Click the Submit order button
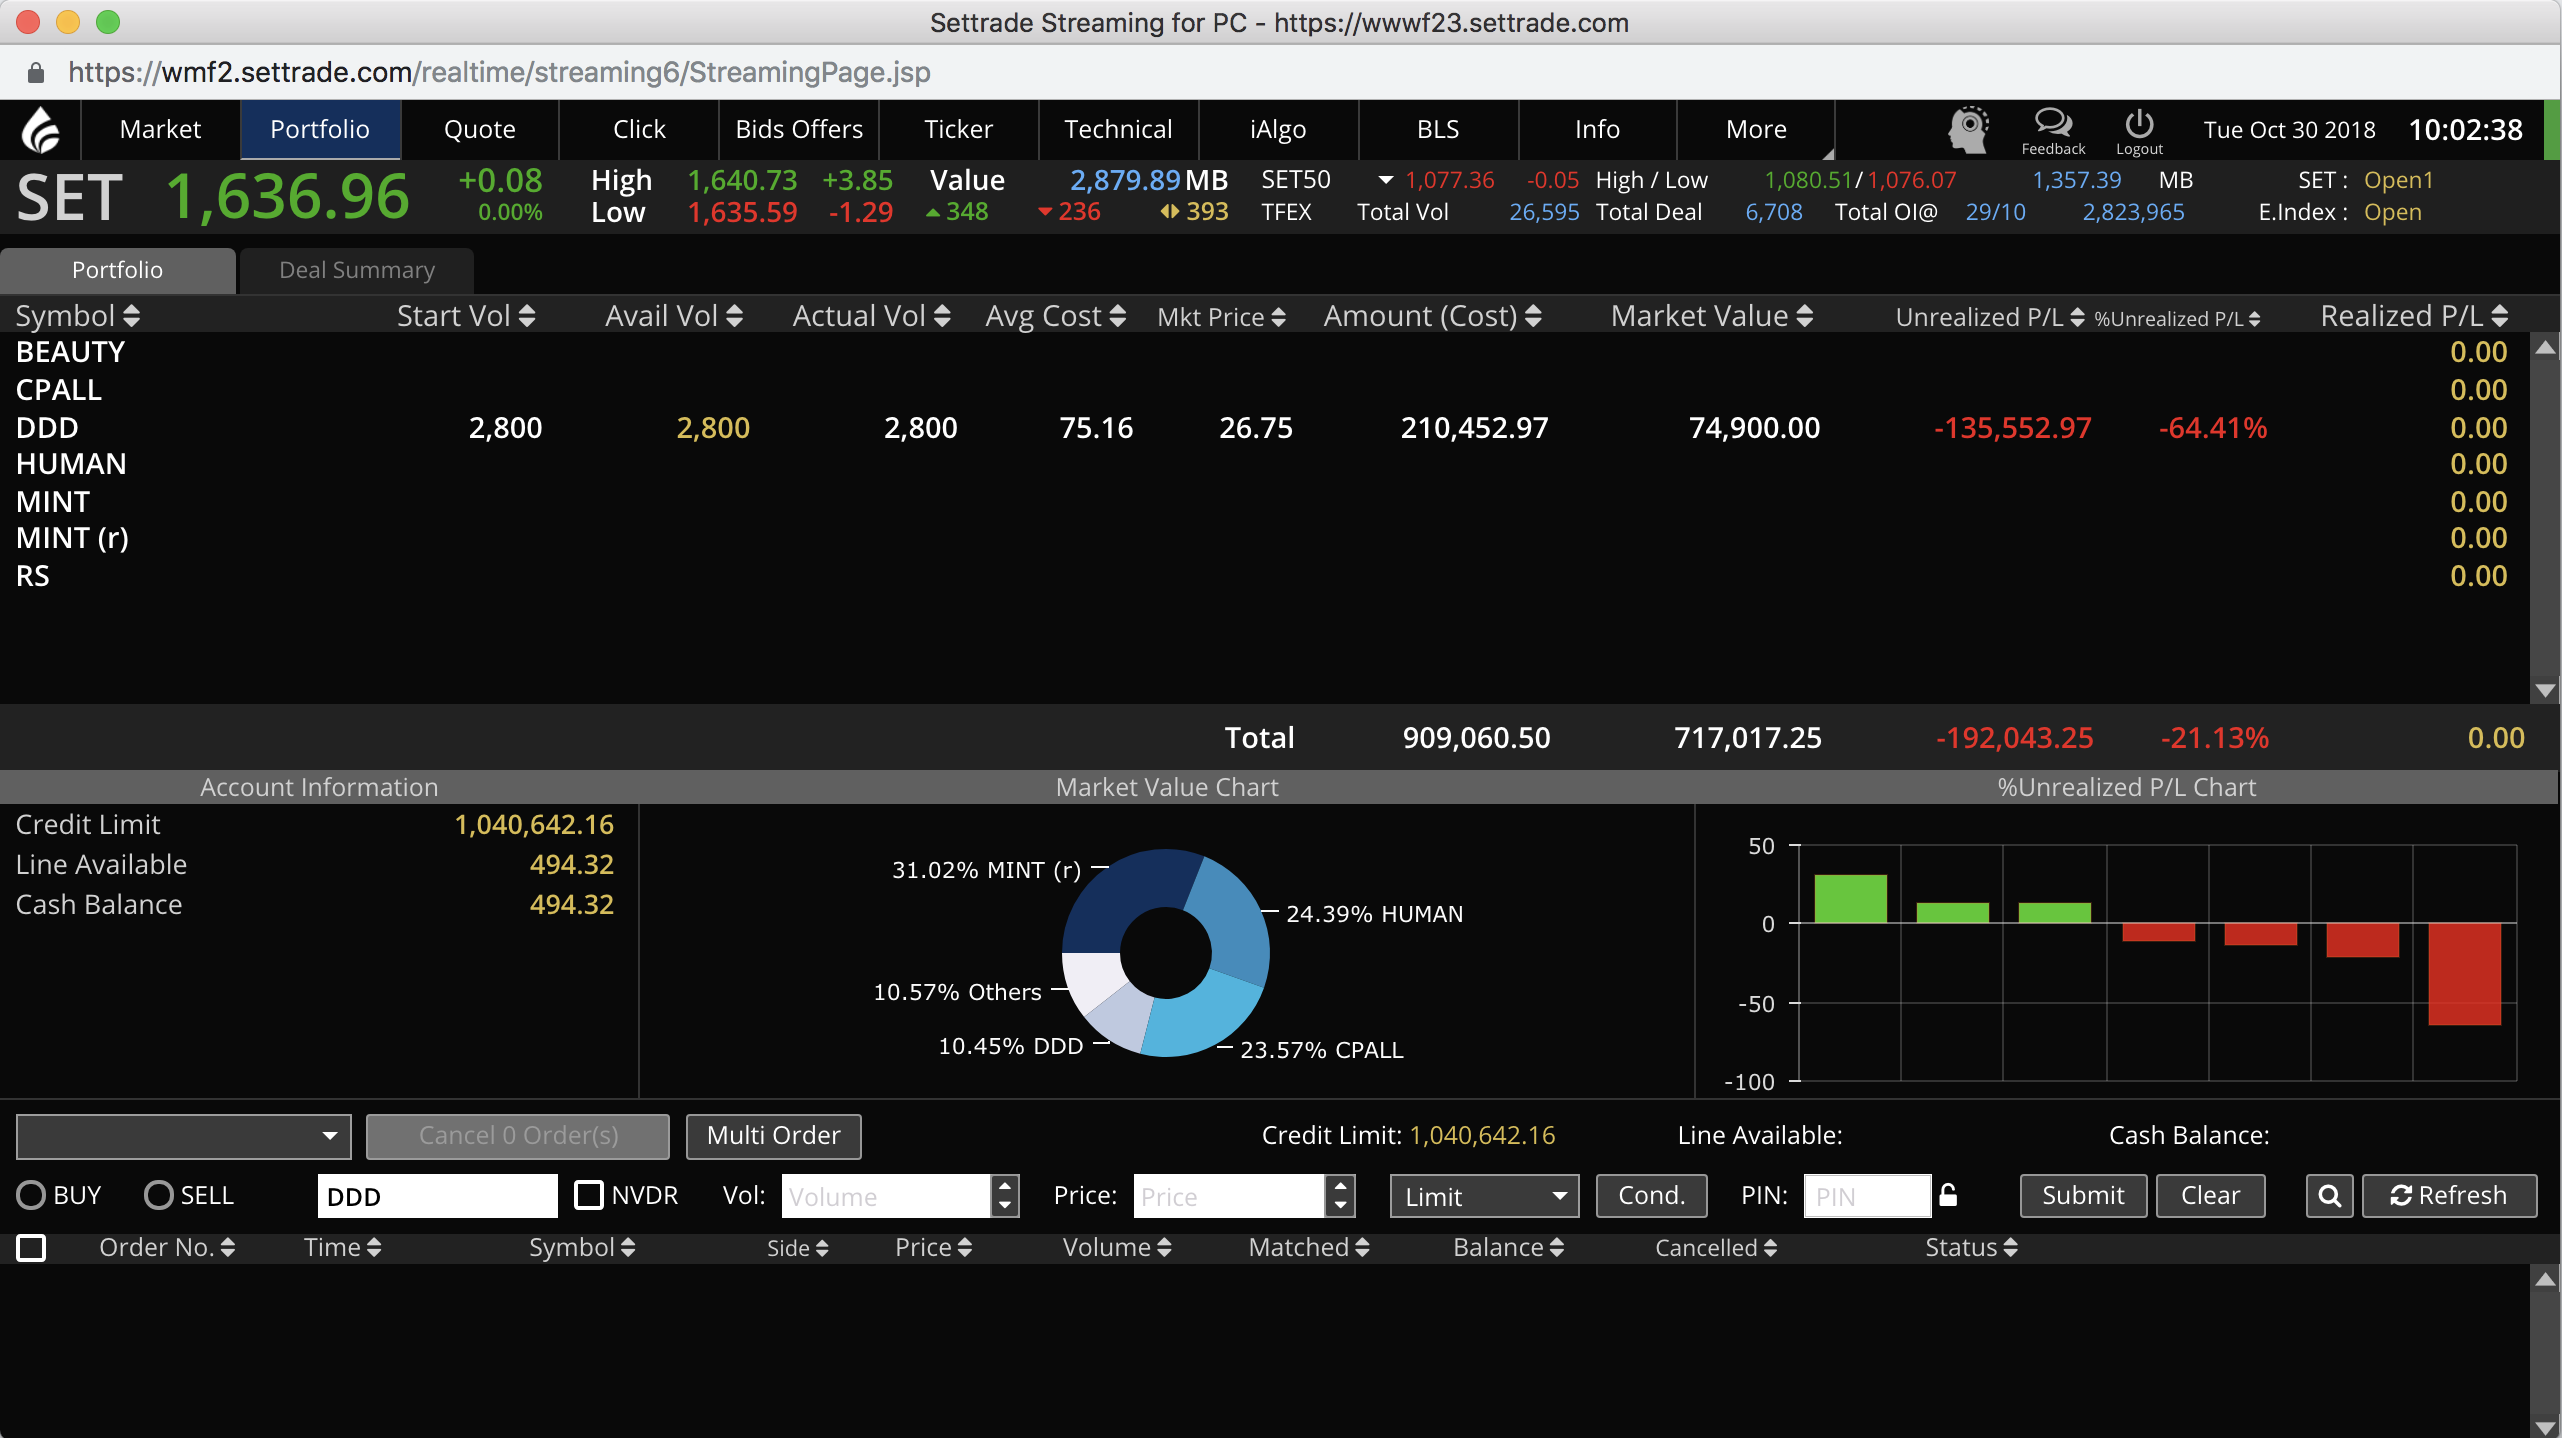Screen dimensions: 2562x1438 (2083, 1196)
